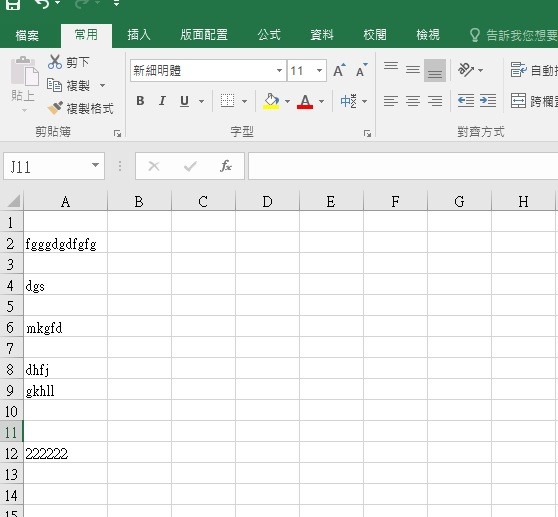The height and width of the screenshot is (517, 558).
Task: Click the Increase Indent icon
Action: coord(488,101)
